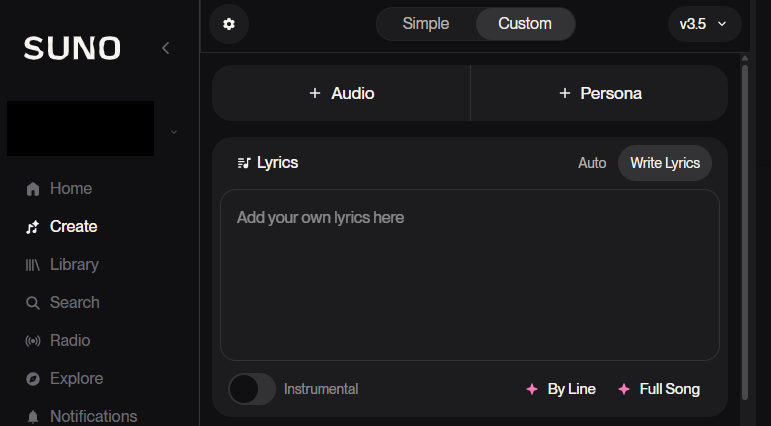Click the Home house icon

(33, 189)
